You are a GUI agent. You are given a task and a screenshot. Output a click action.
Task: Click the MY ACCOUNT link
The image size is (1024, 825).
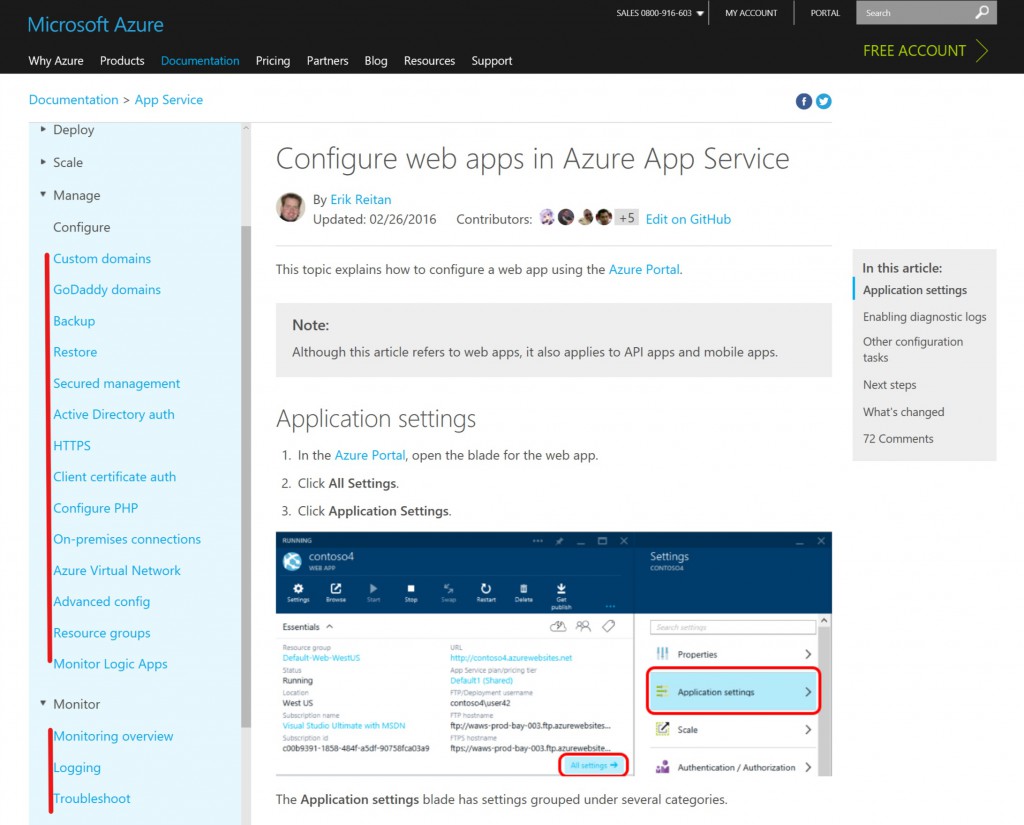tap(751, 13)
